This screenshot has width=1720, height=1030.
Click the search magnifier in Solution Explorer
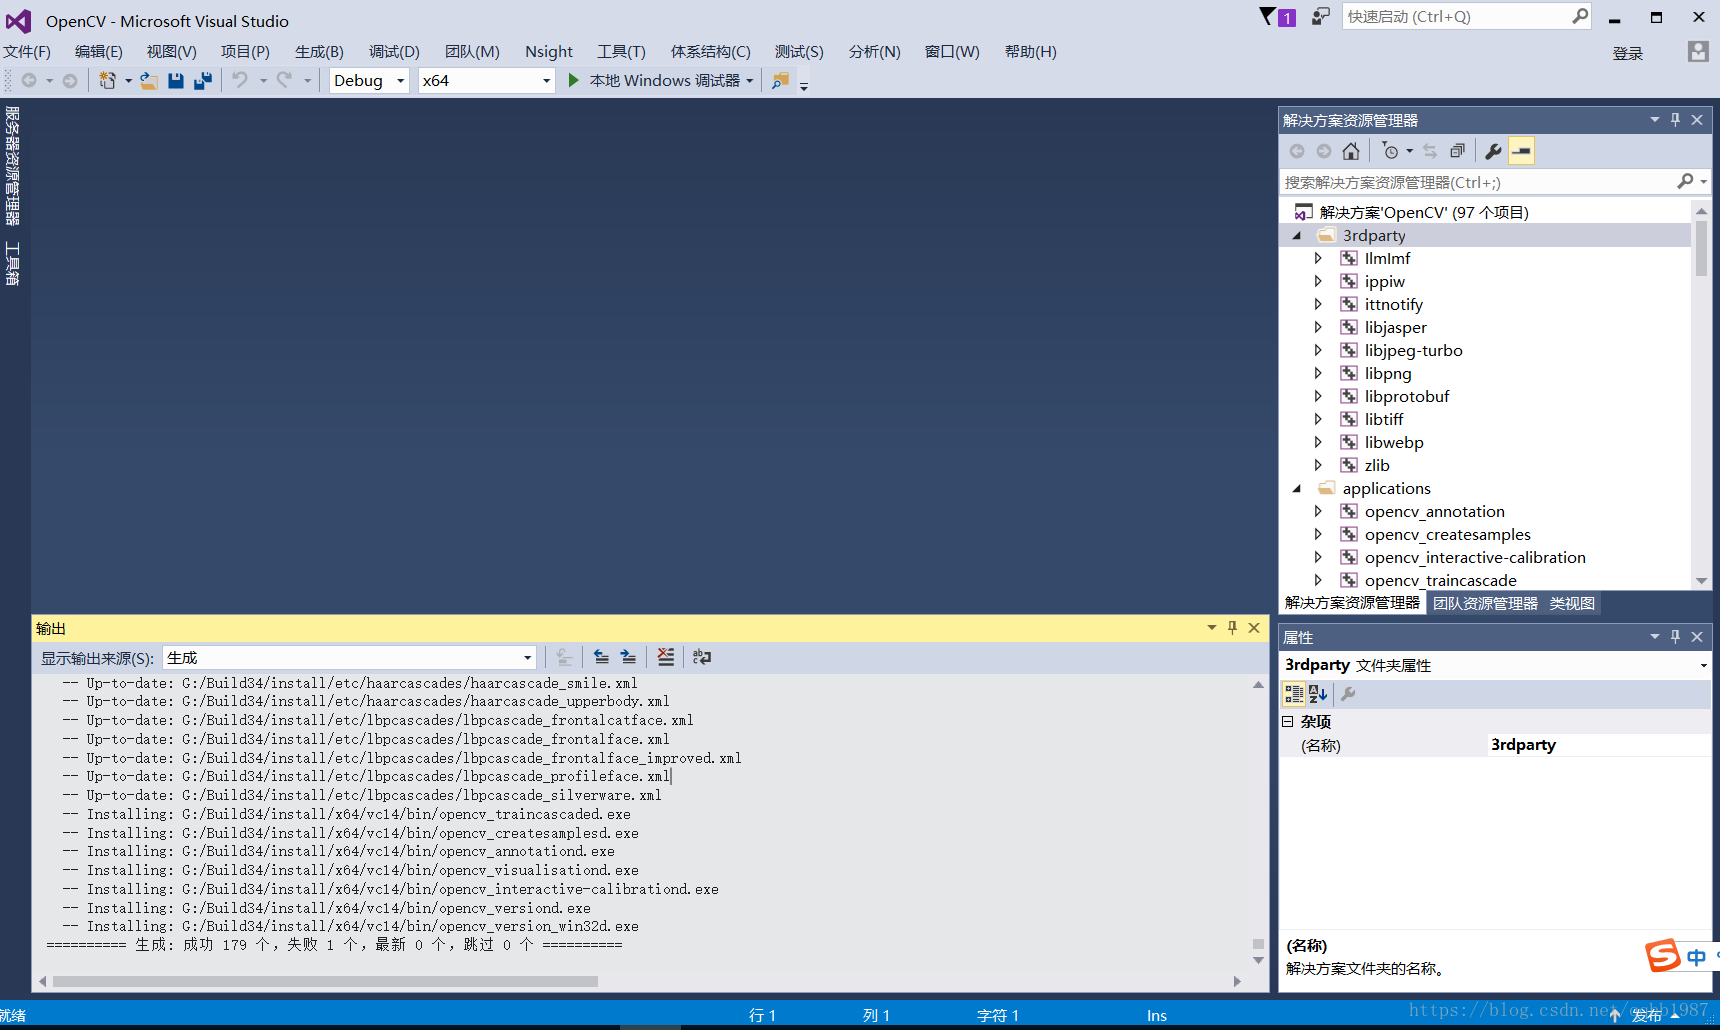click(1685, 181)
